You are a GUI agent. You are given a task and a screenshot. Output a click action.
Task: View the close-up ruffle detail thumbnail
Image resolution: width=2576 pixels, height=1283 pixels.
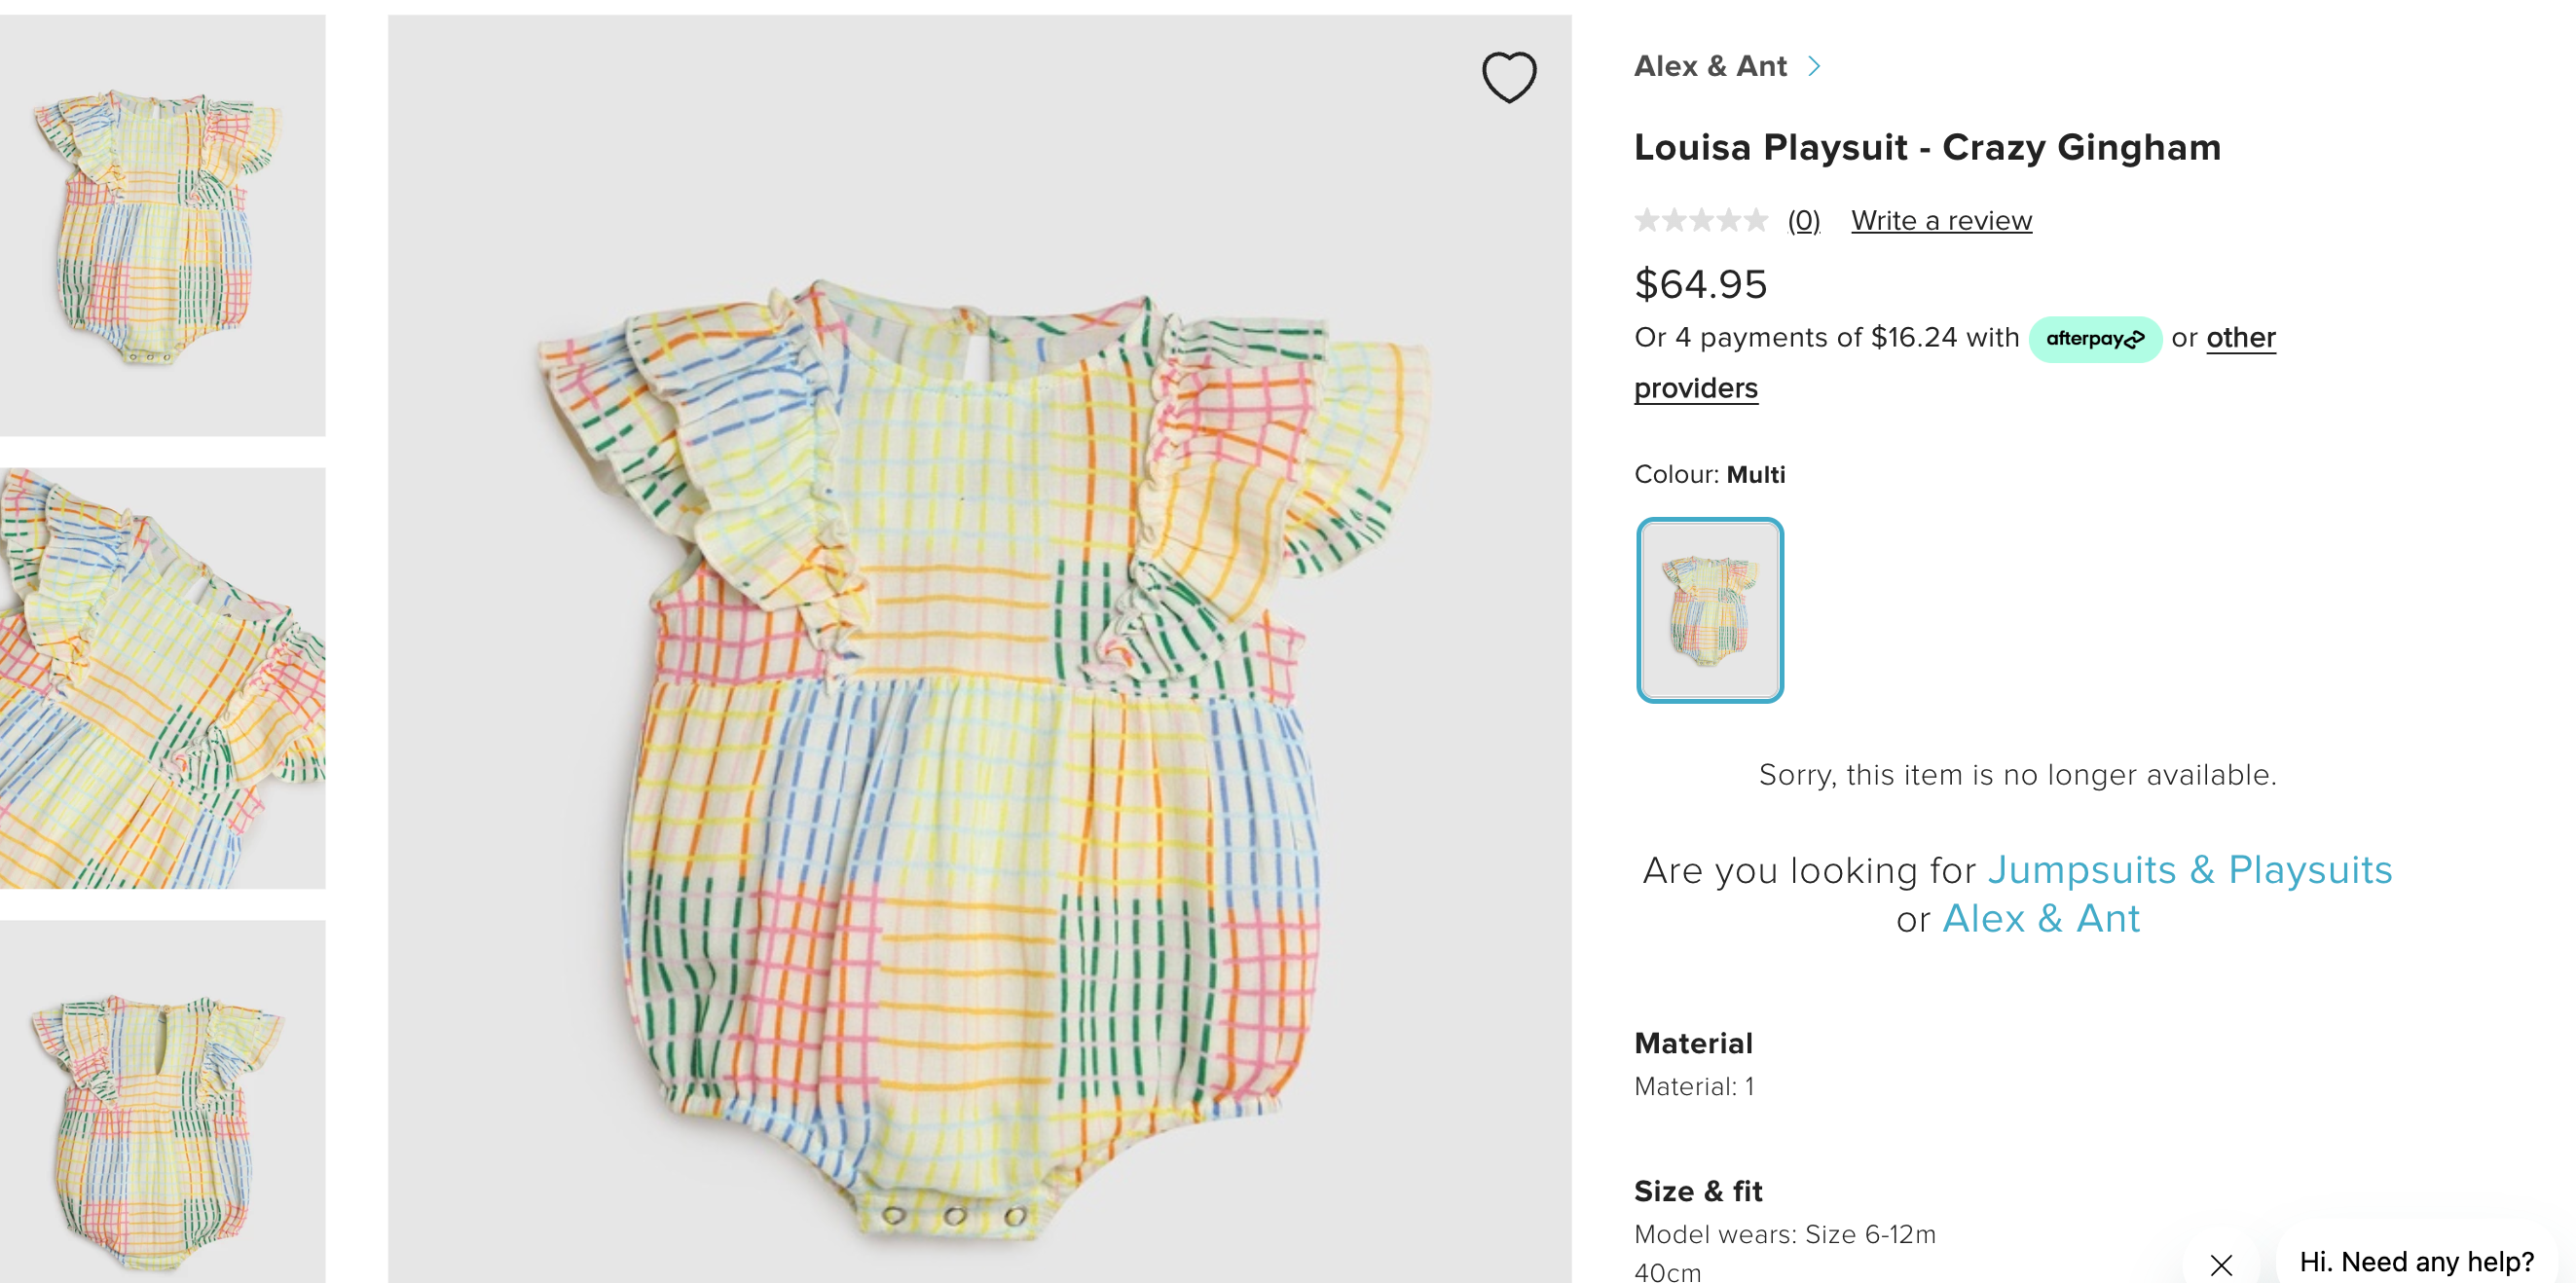click(x=162, y=678)
